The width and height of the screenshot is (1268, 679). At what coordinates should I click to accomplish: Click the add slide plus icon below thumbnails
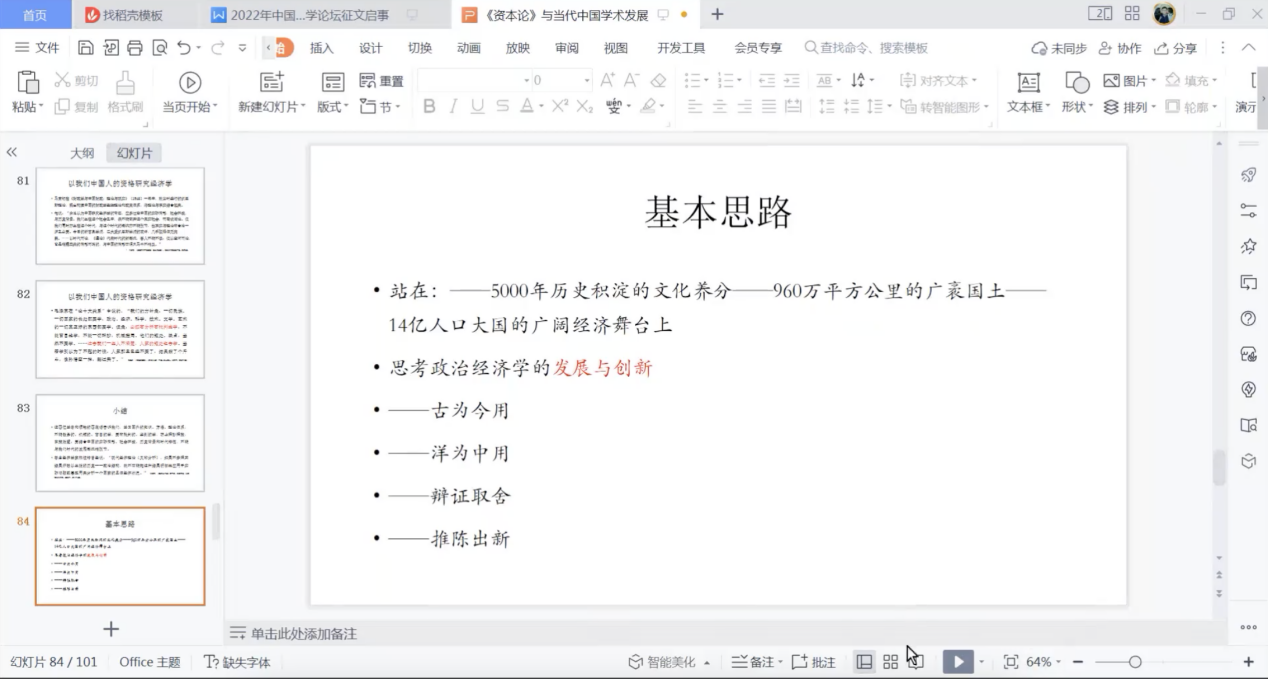point(111,629)
